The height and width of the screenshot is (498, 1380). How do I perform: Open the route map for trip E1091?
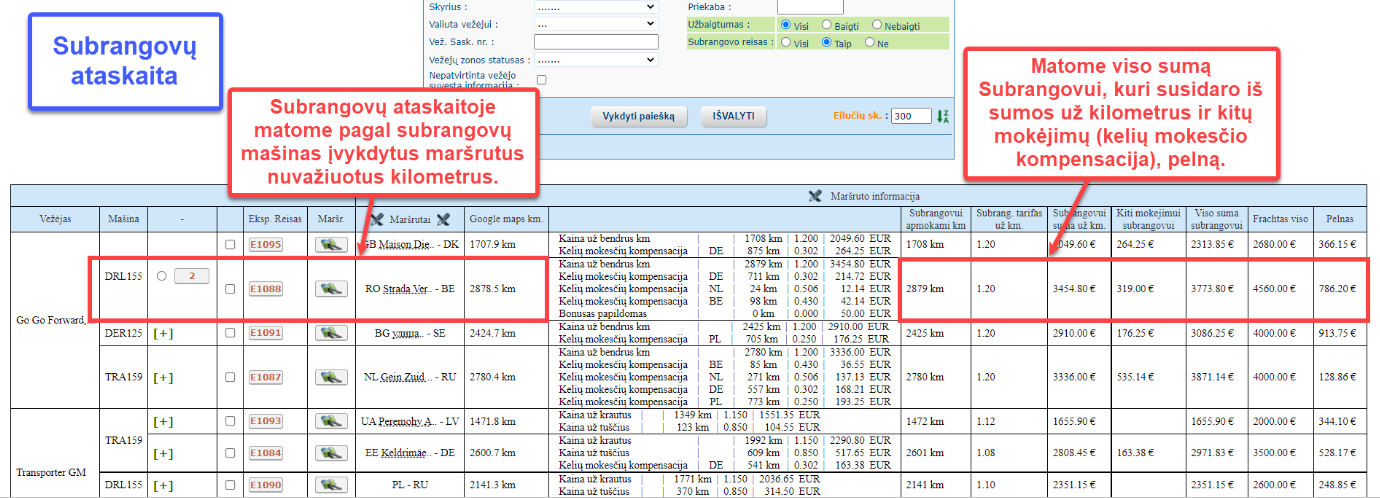tap(330, 334)
